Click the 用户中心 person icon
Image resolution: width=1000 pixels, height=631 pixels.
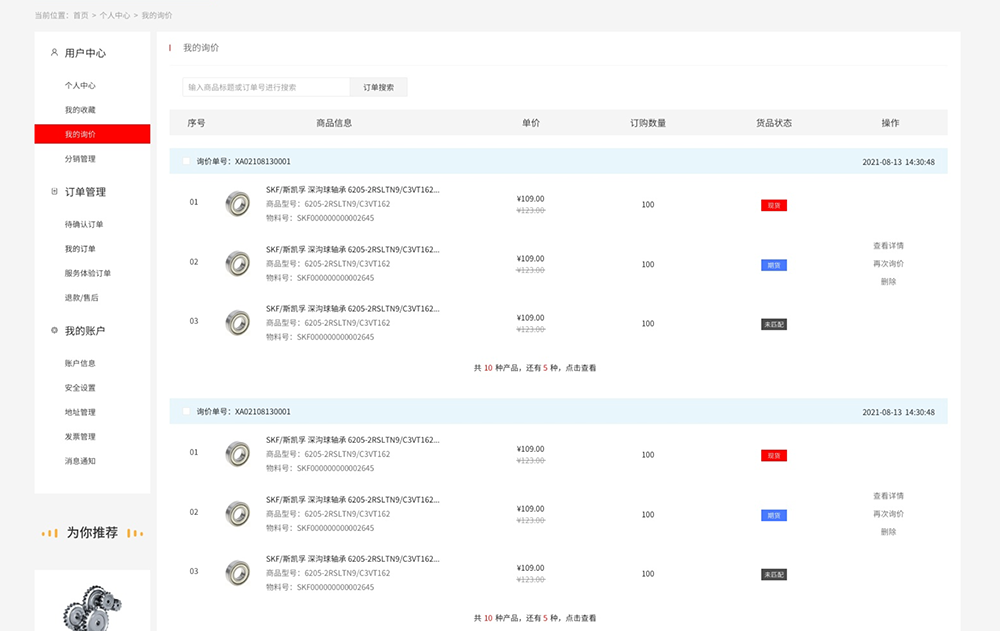point(54,52)
